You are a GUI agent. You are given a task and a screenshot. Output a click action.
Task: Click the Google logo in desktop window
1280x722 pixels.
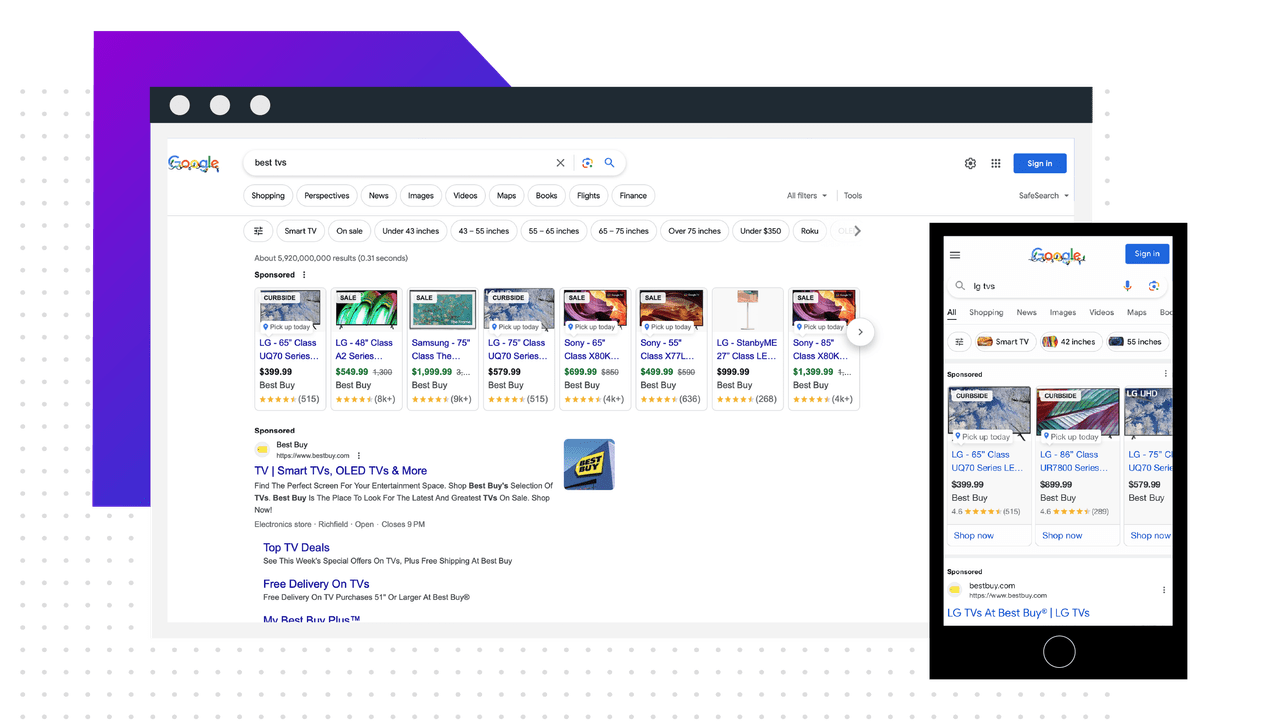click(193, 163)
